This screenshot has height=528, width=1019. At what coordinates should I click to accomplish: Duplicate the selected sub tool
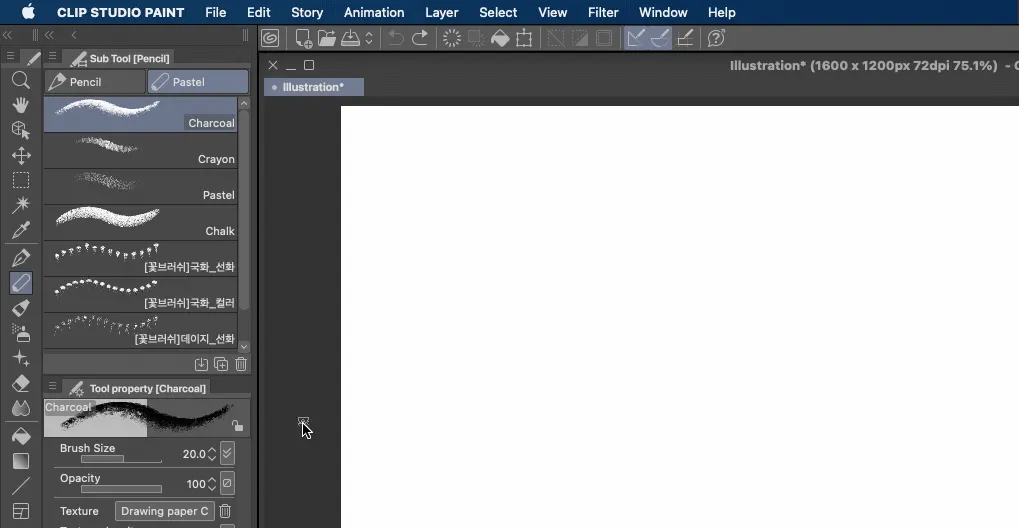(x=221, y=364)
